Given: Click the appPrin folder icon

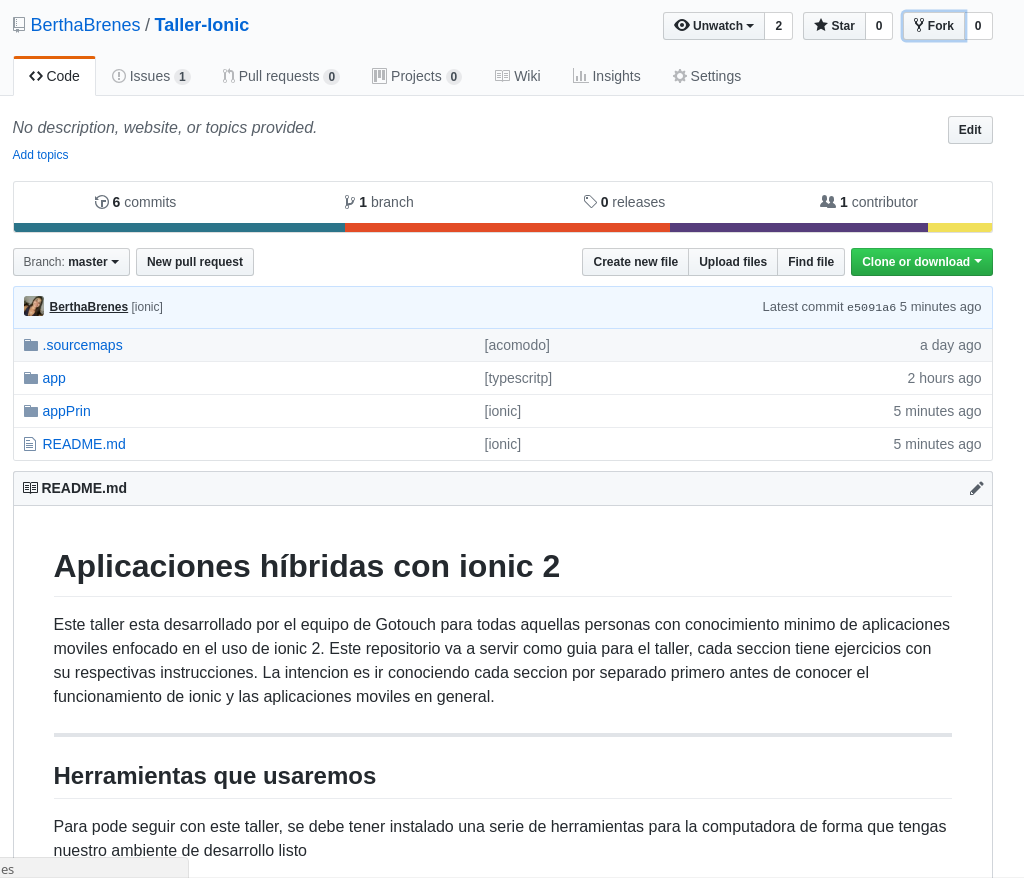Looking at the screenshot, I should pos(31,411).
